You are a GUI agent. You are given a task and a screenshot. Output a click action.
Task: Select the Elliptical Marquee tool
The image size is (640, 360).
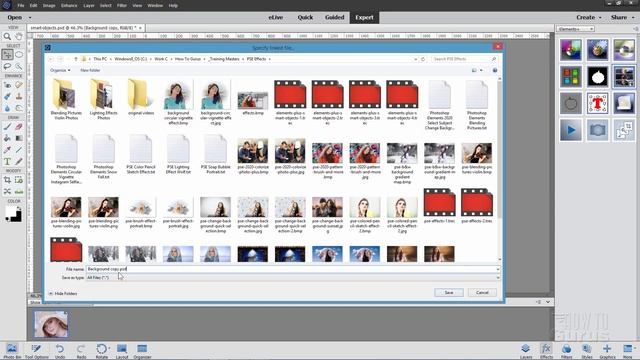19,55
